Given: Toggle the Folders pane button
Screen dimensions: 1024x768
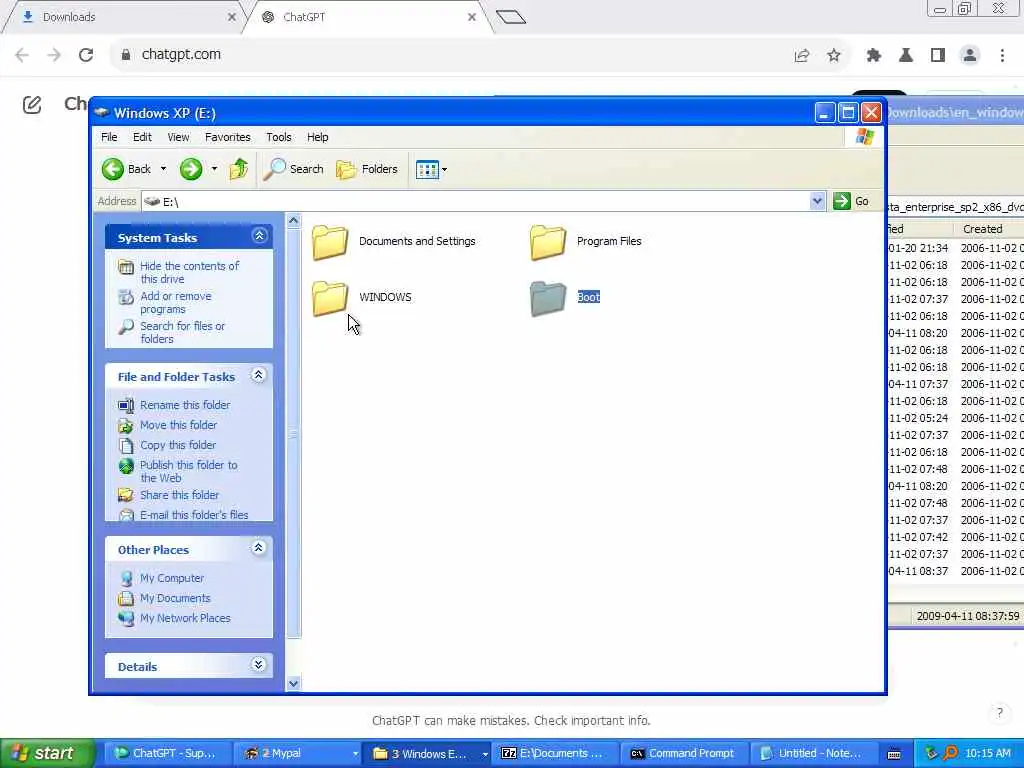Looking at the screenshot, I should pyautogui.click(x=367, y=169).
